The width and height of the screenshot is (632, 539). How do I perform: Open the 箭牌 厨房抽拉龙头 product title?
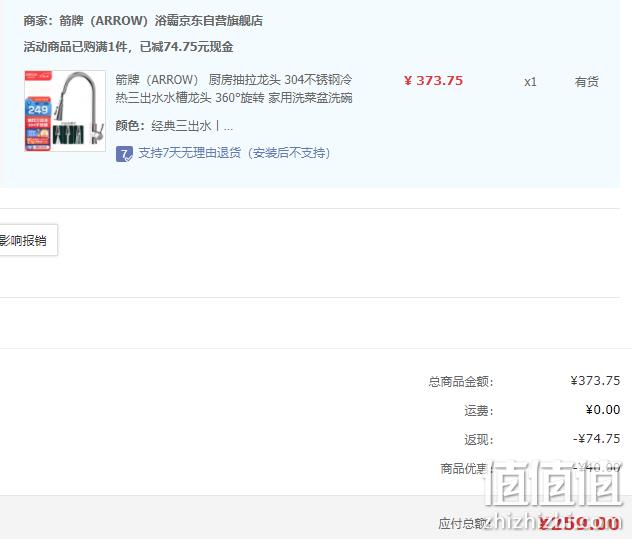coord(234,89)
